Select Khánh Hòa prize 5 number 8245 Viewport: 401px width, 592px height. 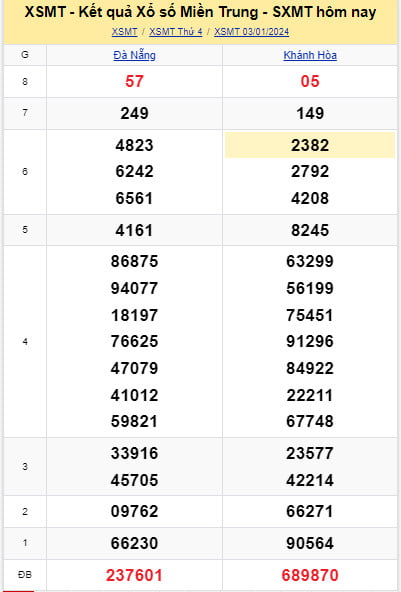coord(310,230)
